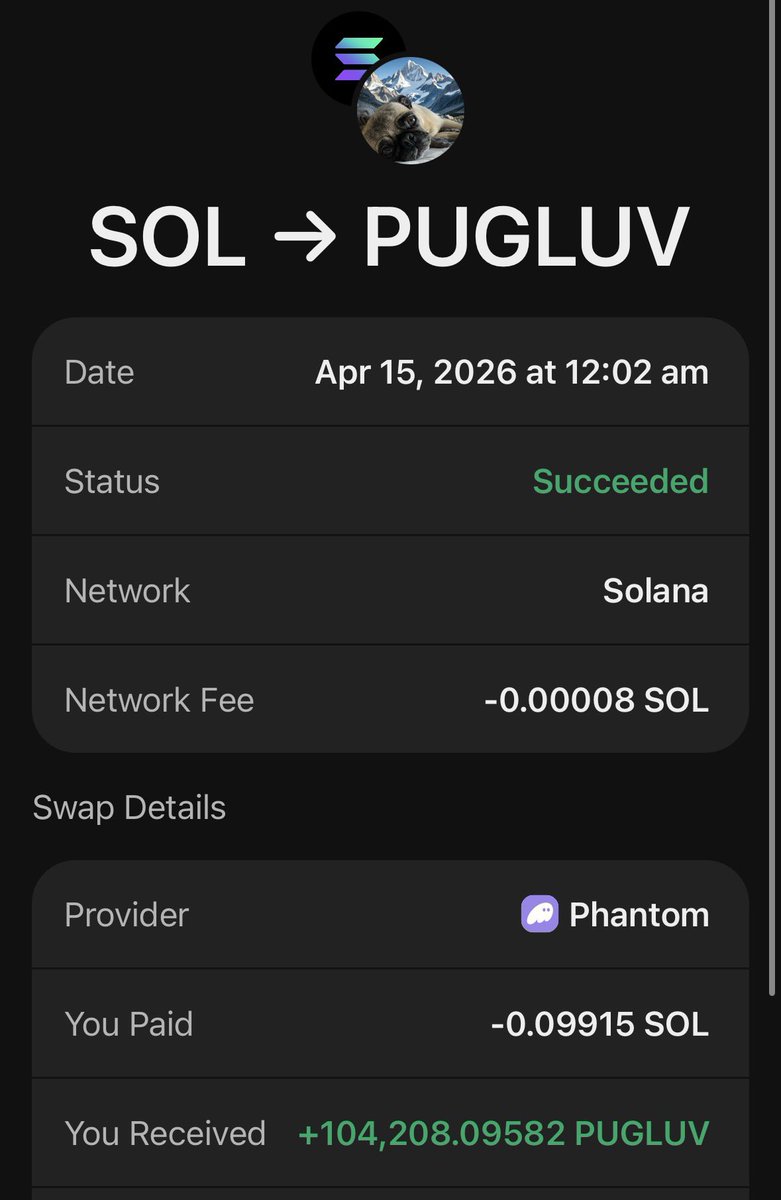Viewport: 781px width, 1200px height.
Task: Click the Phantom ghost logo icon
Action: 540,914
